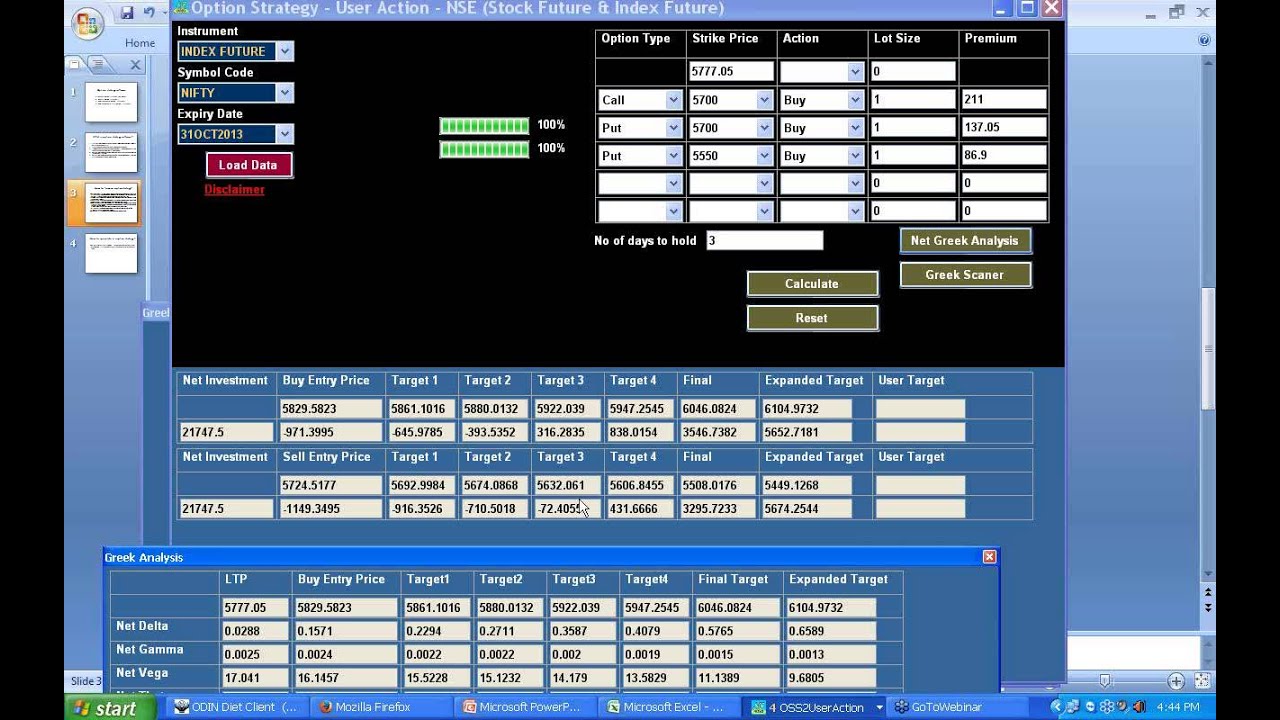Click the Save icon in PowerPoint toolbar
The height and width of the screenshot is (720, 1280).
(127, 13)
